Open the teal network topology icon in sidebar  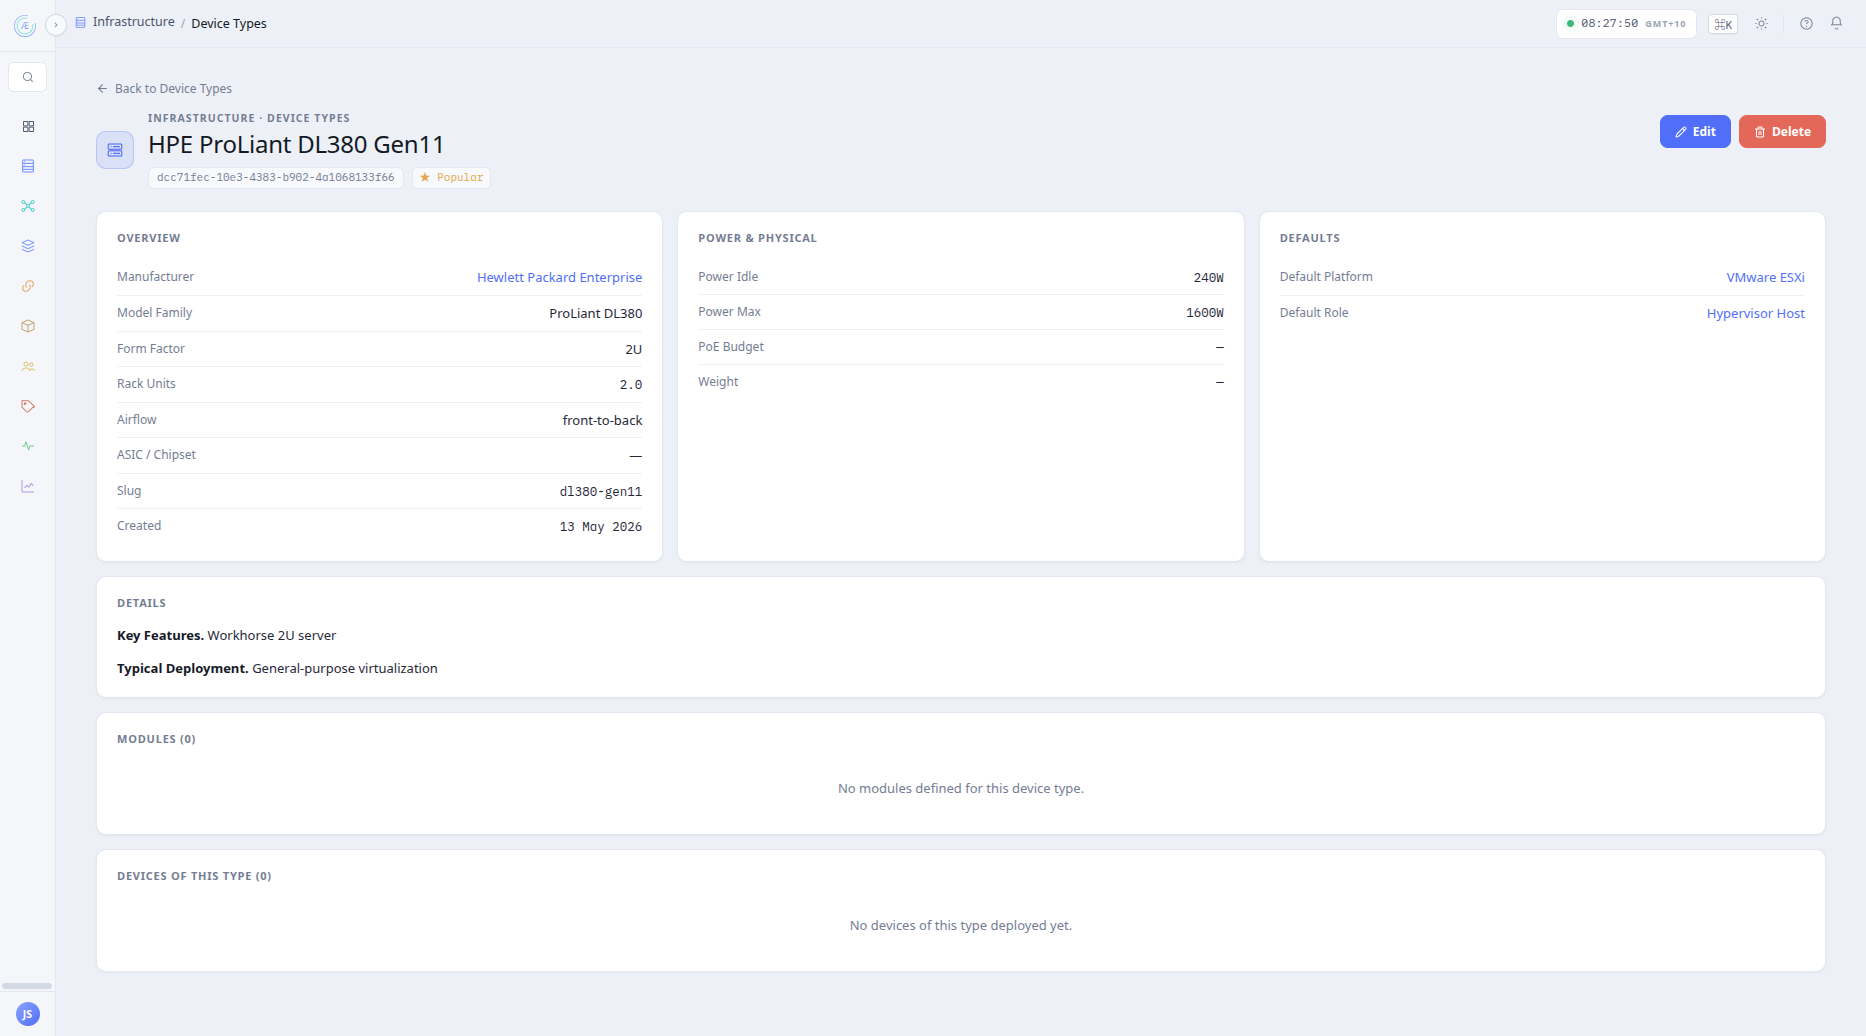pos(28,206)
